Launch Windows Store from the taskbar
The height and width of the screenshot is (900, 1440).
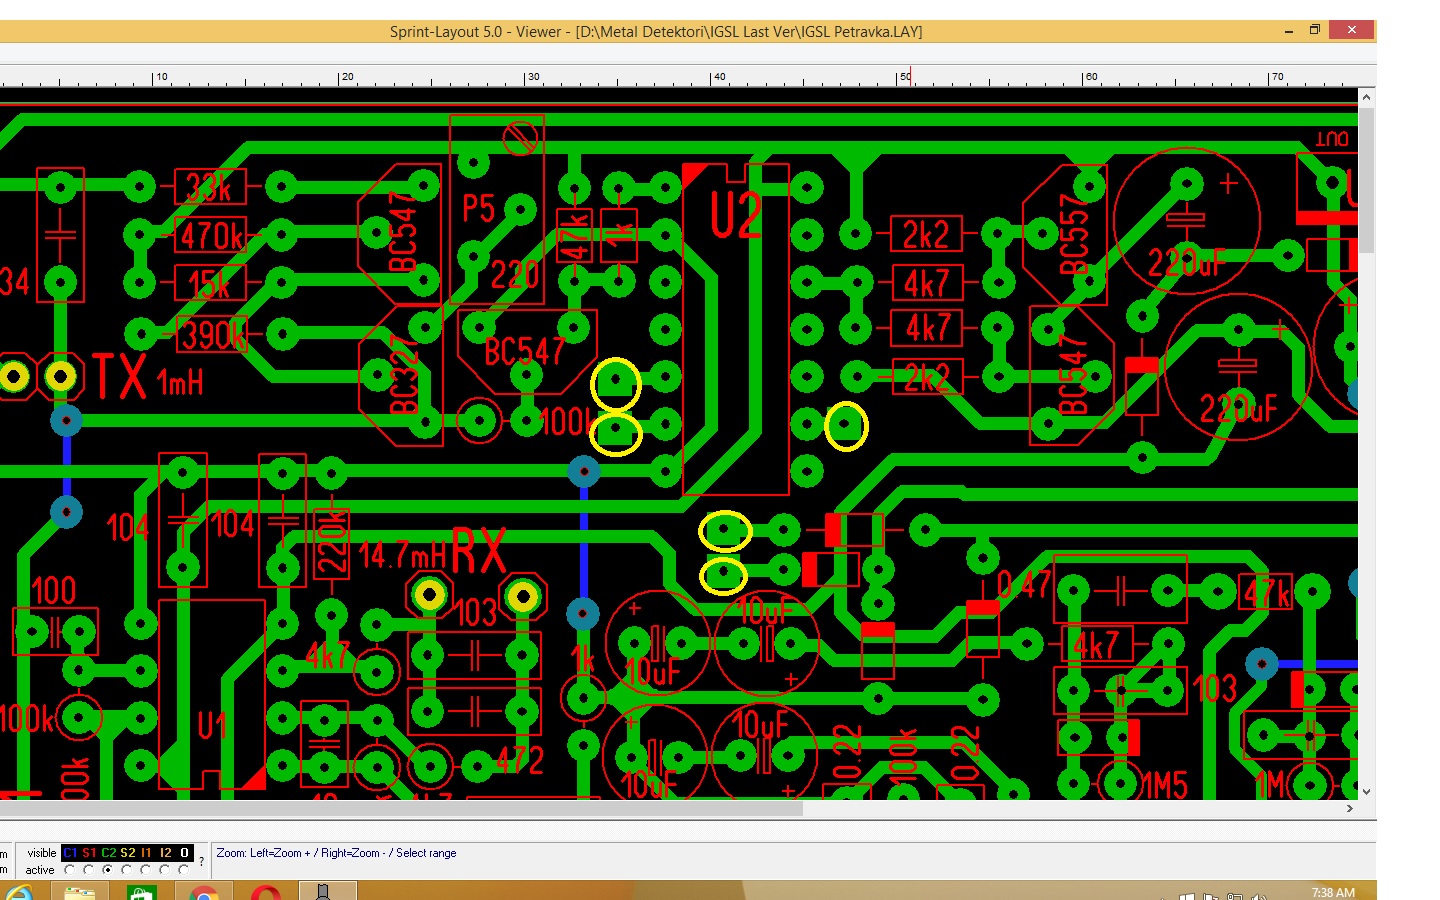(x=141, y=892)
